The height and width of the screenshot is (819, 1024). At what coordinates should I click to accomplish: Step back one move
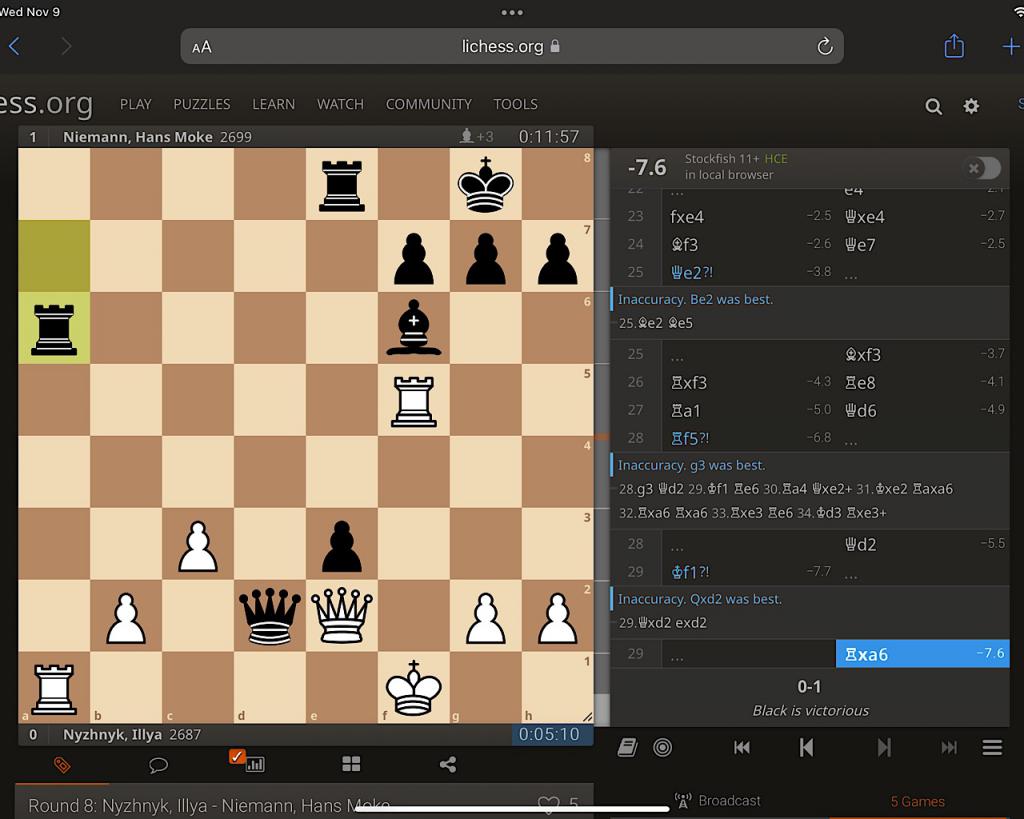pyautogui.click(x=806, y=747)
